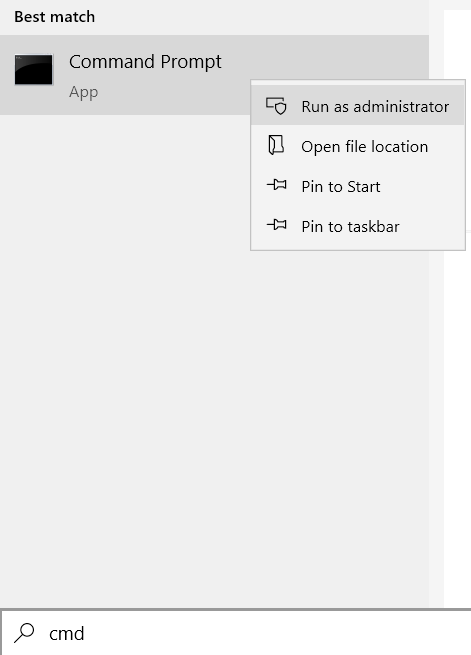Click the pin icon next to Pin to Start
This screenshot has height=655, width=471.
pos(277,185)
